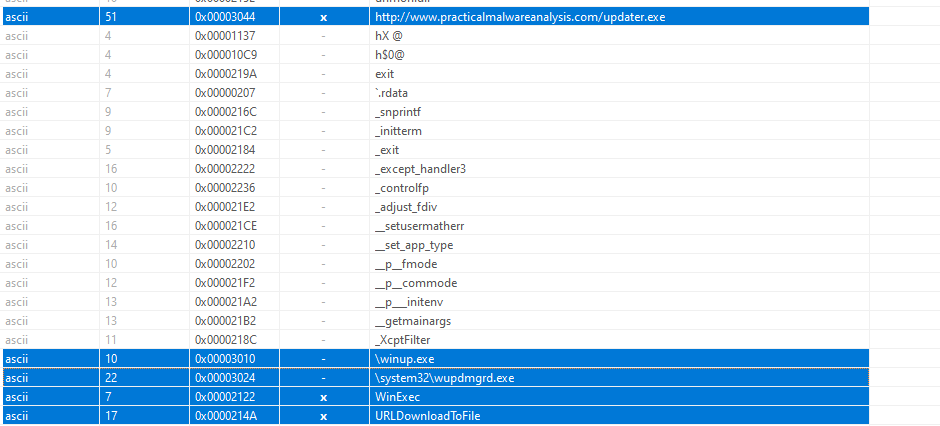Click the _snprintf string row

pos(402,112)
